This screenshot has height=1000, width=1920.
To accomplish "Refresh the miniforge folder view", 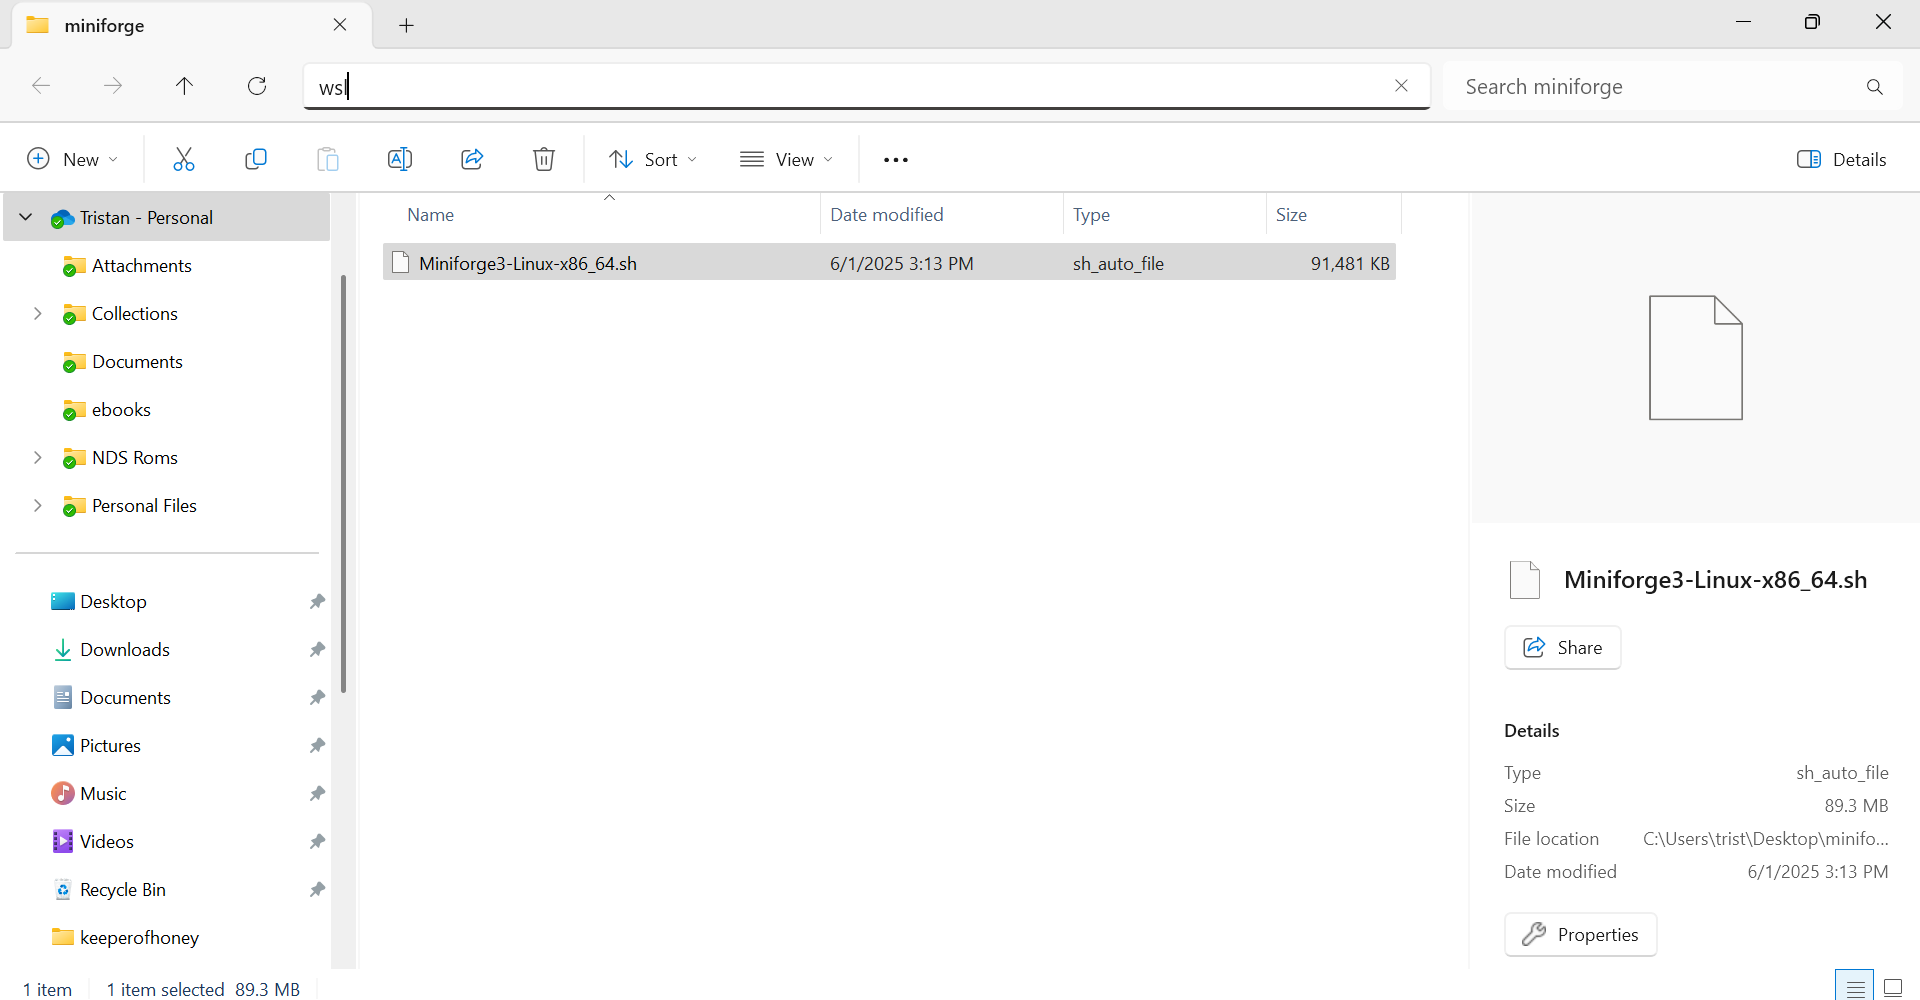I will tap(257, 86).
